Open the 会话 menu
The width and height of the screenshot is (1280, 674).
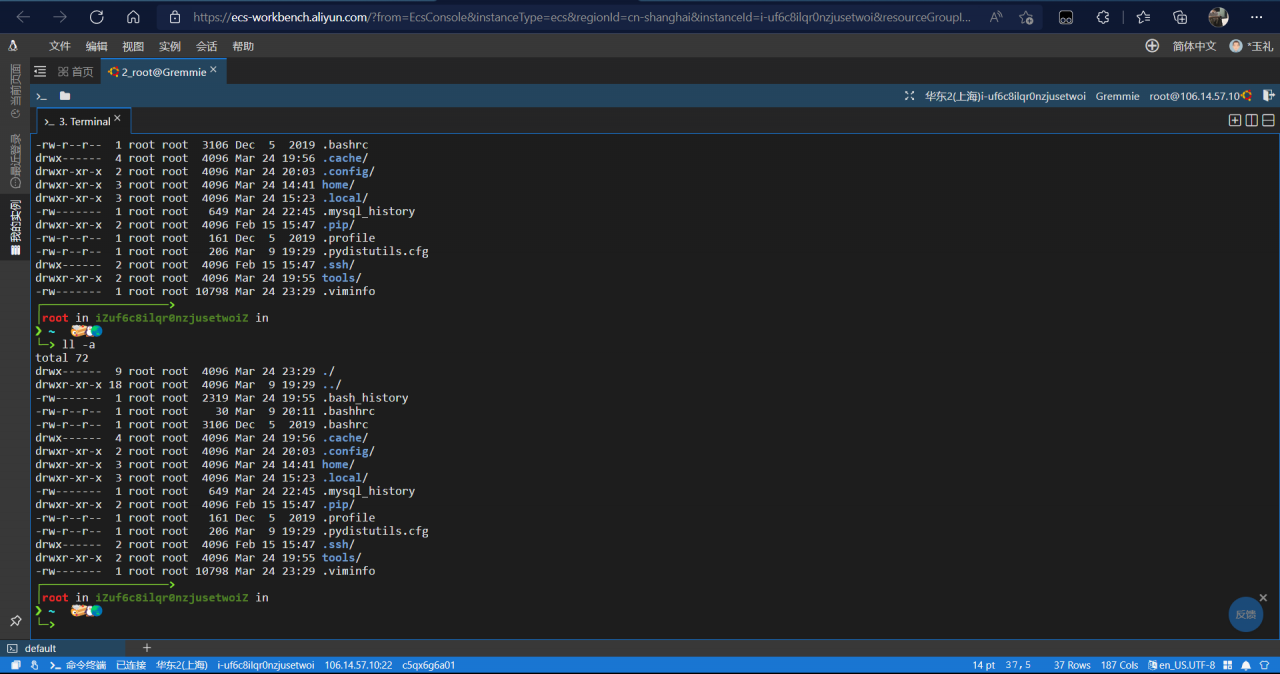click(x=206, y=46)
